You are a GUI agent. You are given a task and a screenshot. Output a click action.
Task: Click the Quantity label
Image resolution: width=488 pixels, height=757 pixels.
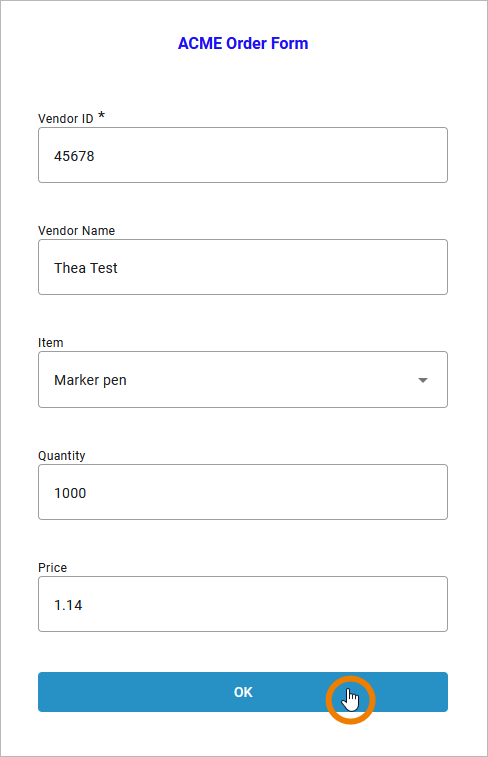pyautogui.click(x=62, y=456)
